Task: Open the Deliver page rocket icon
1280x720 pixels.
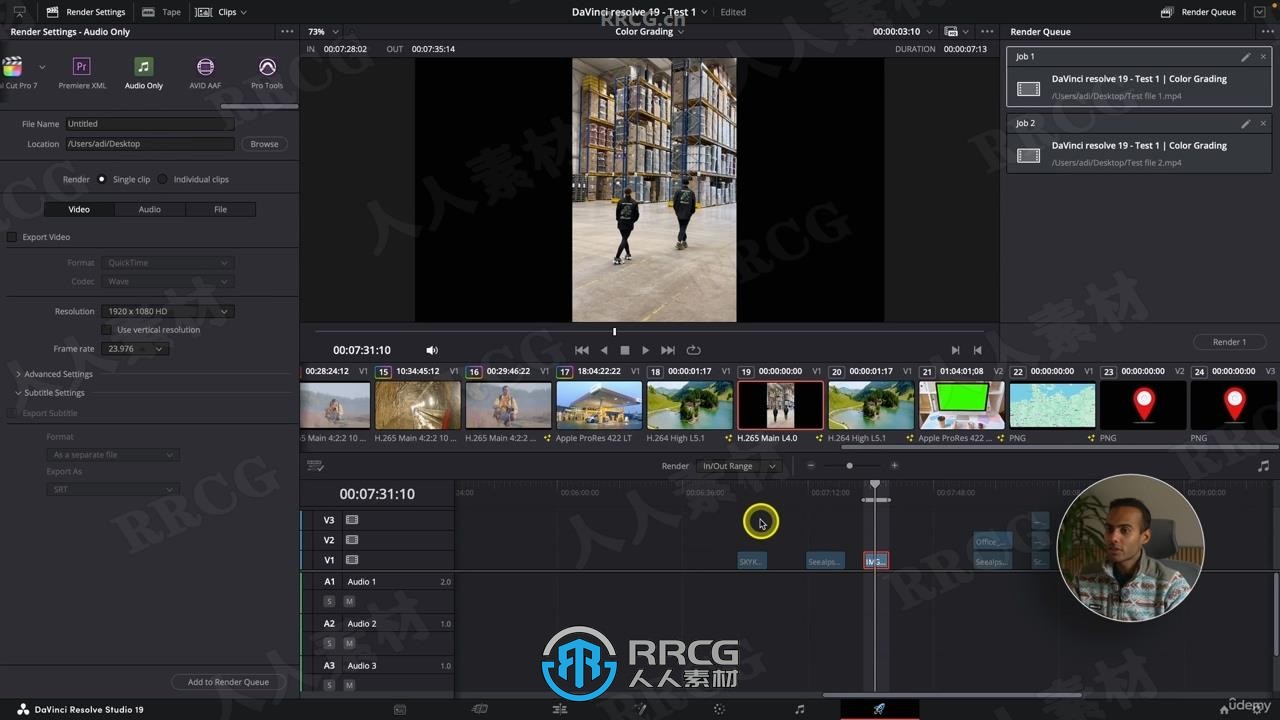Action: [879, 709]
